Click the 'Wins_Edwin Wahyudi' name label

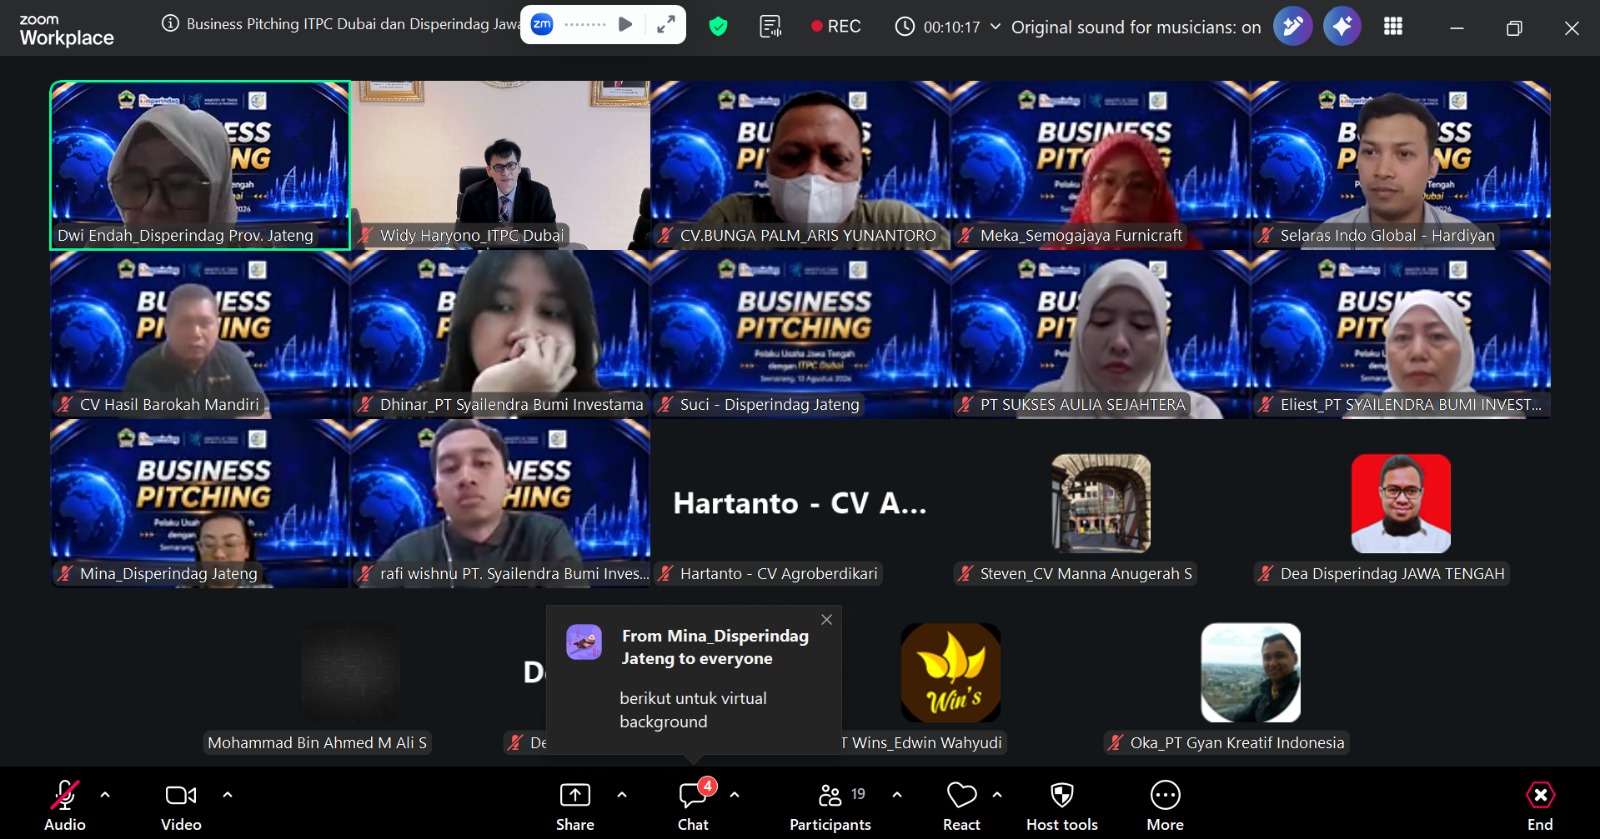tap(927, 743)
